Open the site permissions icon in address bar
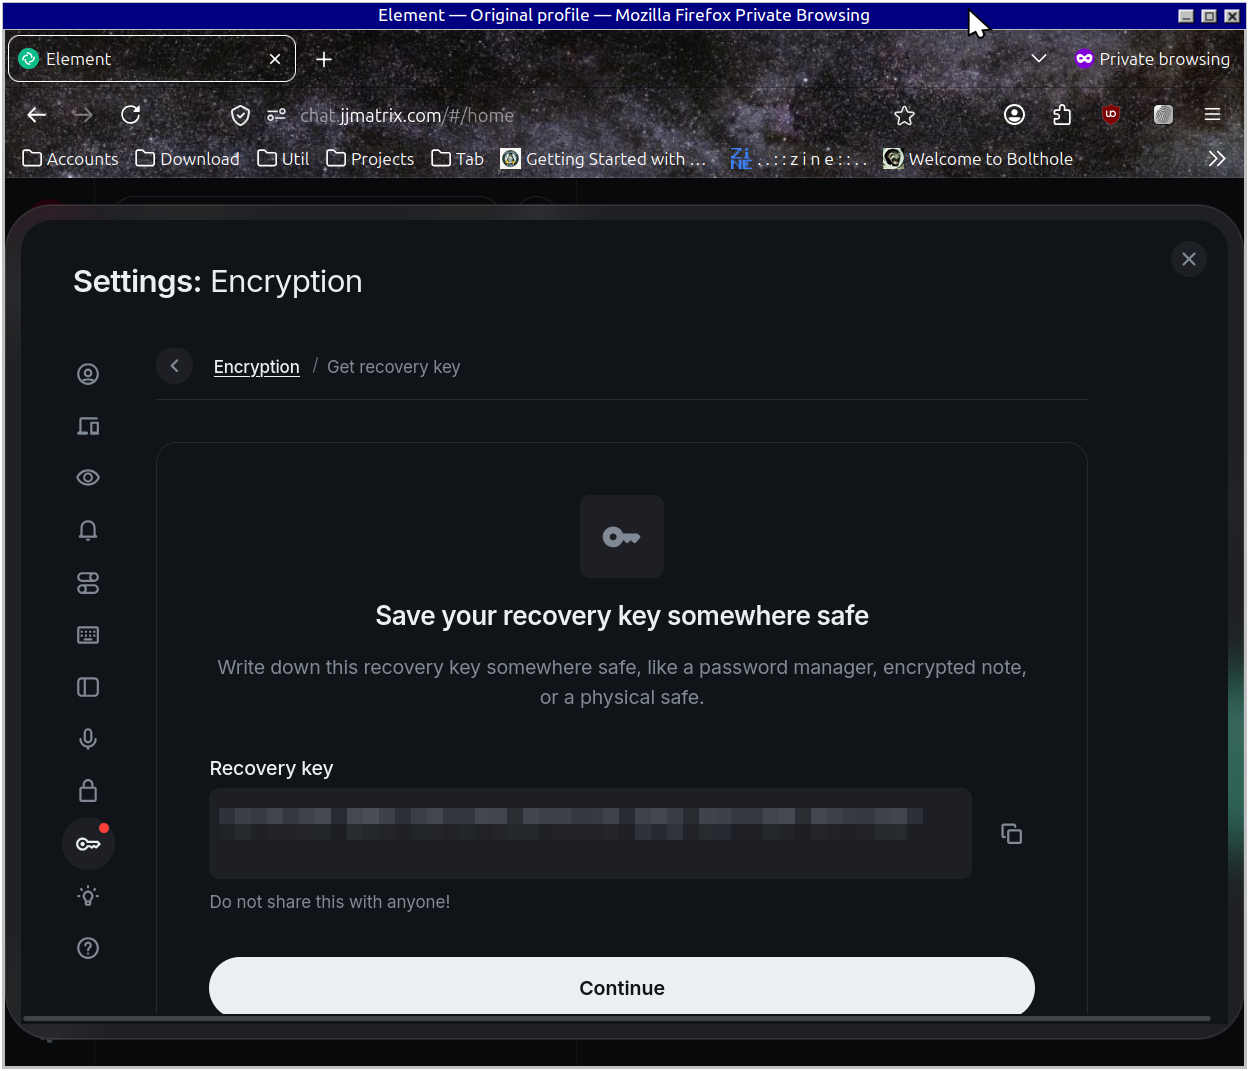This screenshot has width=1249, height=1071. pos(276,115)
